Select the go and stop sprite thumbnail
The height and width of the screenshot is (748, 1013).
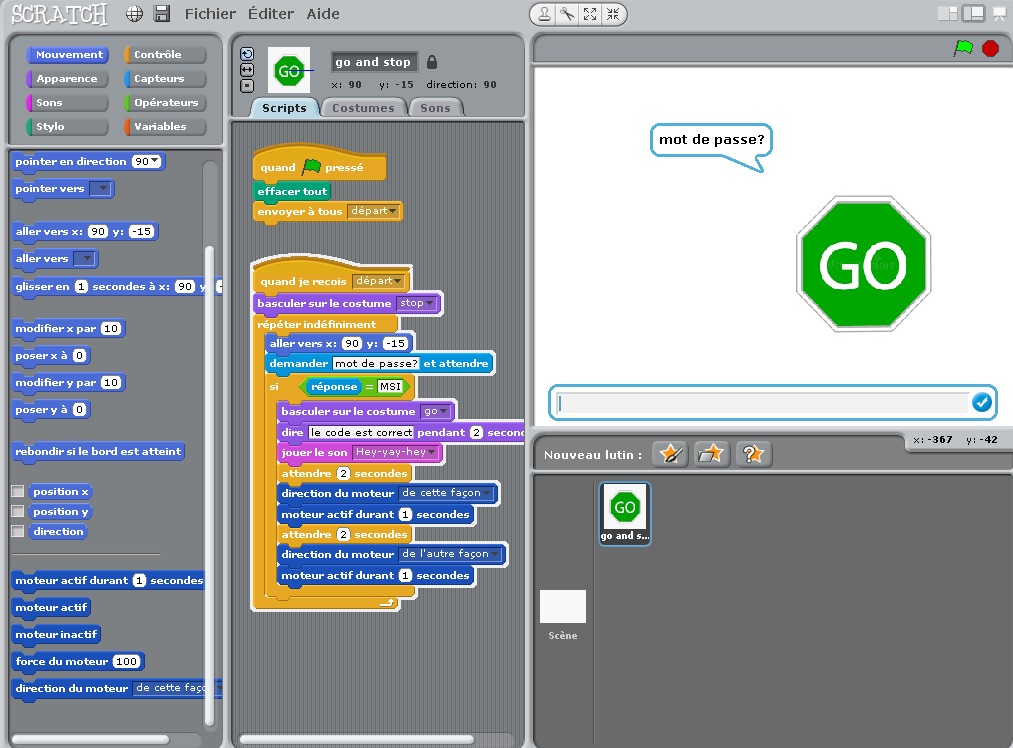(x=625, y=514)
